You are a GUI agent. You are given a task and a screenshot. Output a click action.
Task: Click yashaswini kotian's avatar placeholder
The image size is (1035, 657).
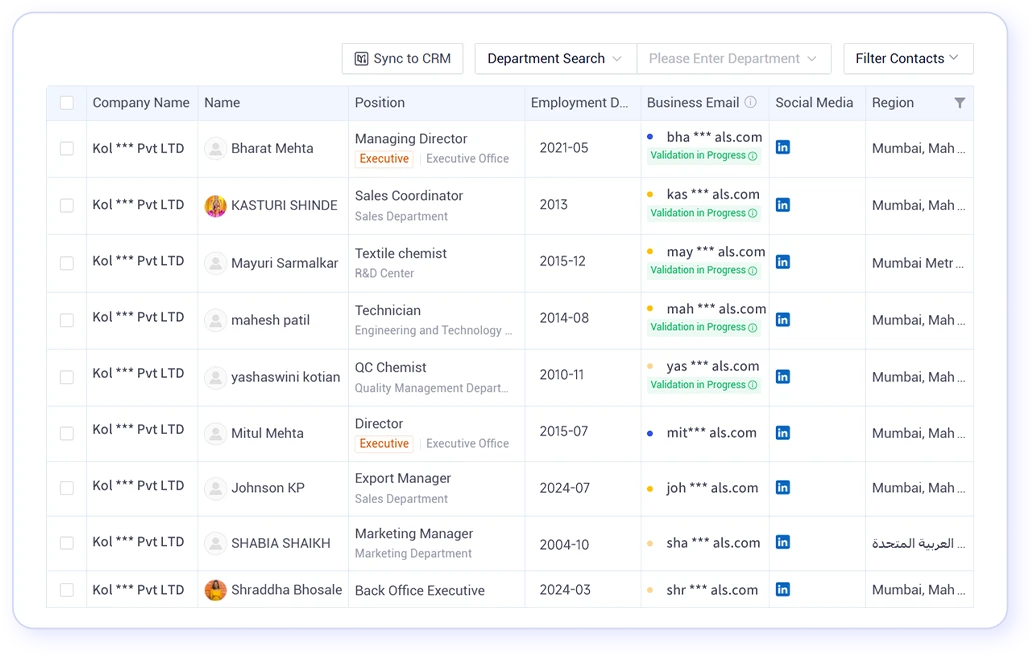(x=215, y=377)
